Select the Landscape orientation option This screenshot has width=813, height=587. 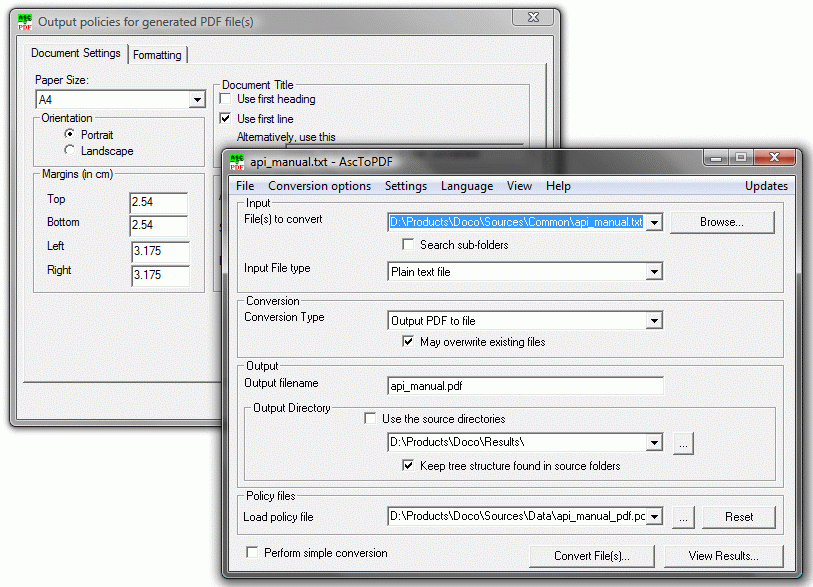click(69, 151)
